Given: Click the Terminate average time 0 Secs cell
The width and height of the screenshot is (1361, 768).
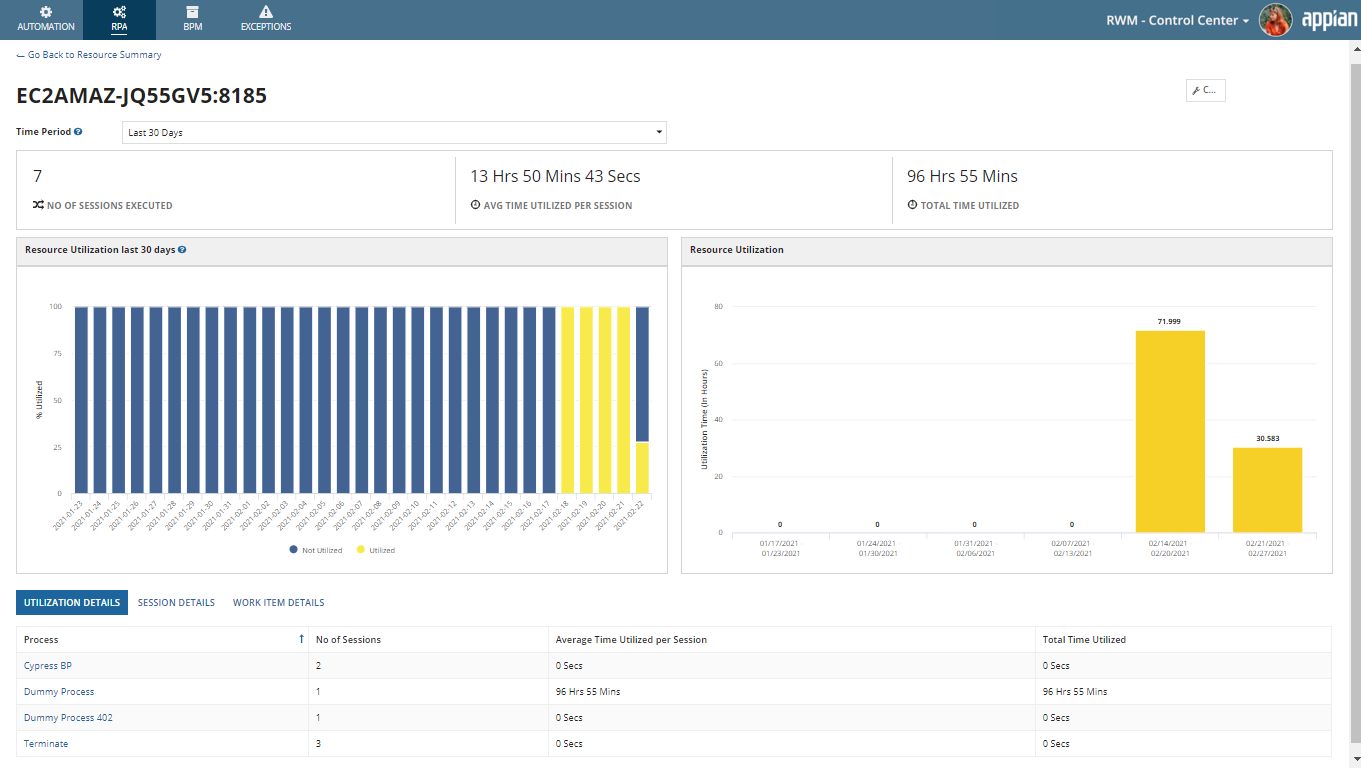Looking at the screenshot, I should [570, 743].
